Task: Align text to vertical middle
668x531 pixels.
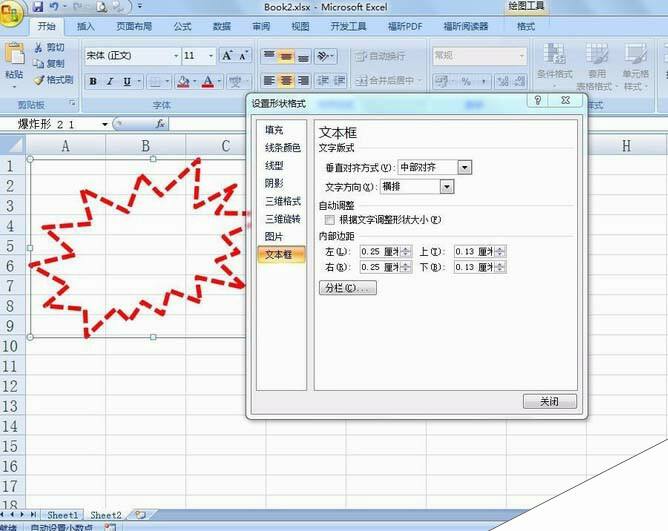Action: pos(286,55)
